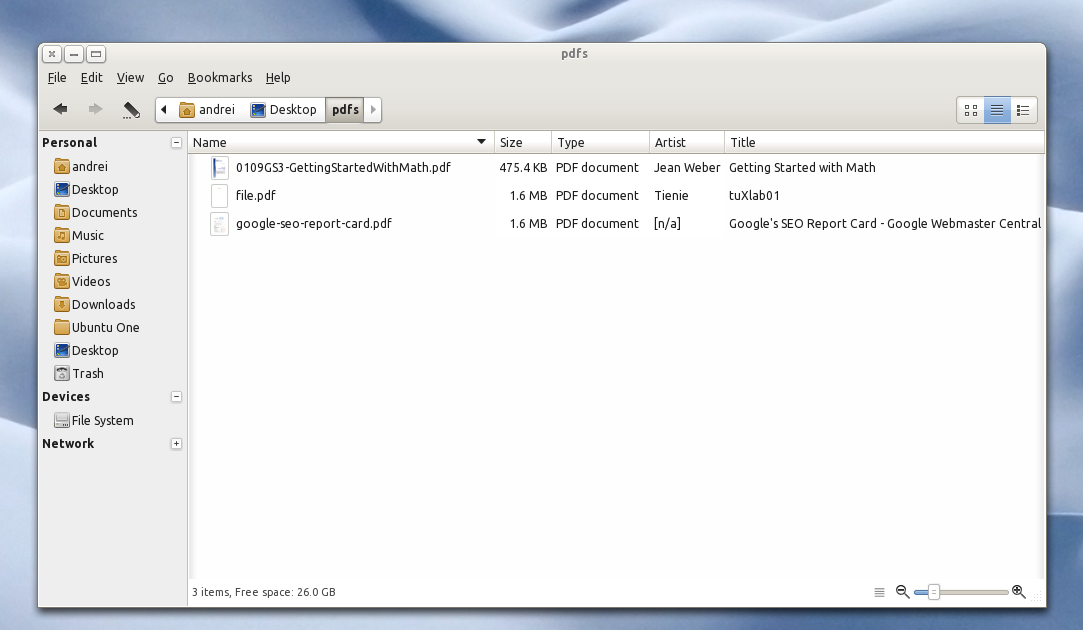
Task: Expand the Network section
Action: [177, 443]
